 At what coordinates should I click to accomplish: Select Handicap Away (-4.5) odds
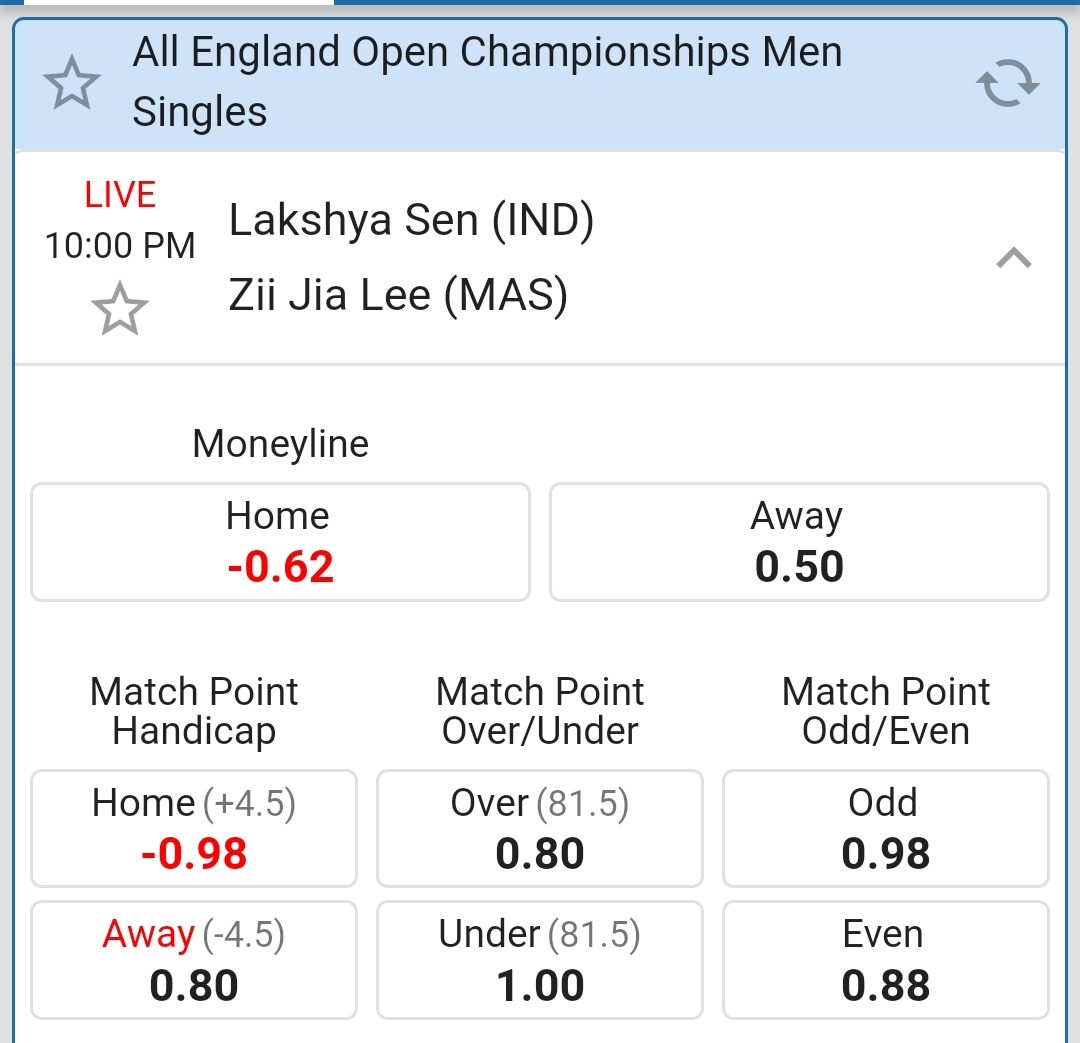point(194,960)
